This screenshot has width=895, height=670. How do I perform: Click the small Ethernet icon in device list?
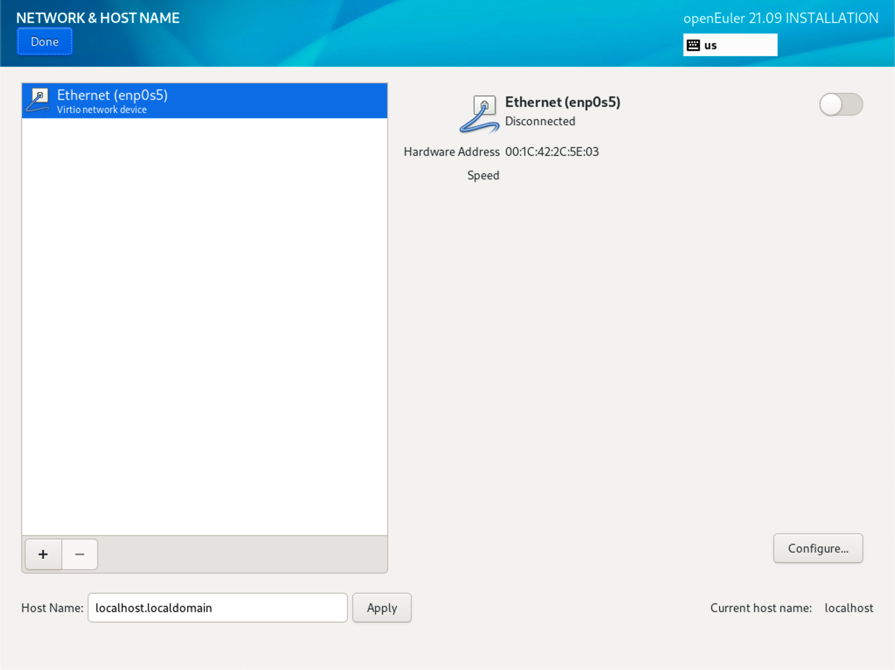click(x=38, y=100)
